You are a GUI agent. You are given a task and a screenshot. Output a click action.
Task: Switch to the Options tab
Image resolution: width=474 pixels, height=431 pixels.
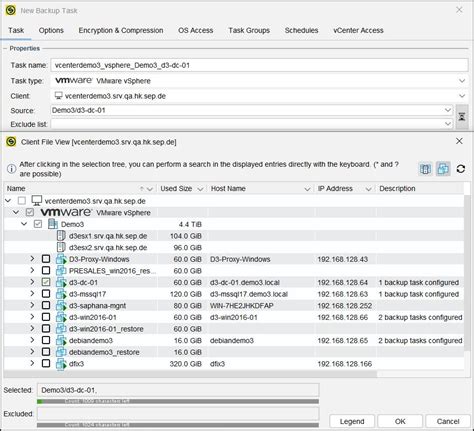[51, 30]
